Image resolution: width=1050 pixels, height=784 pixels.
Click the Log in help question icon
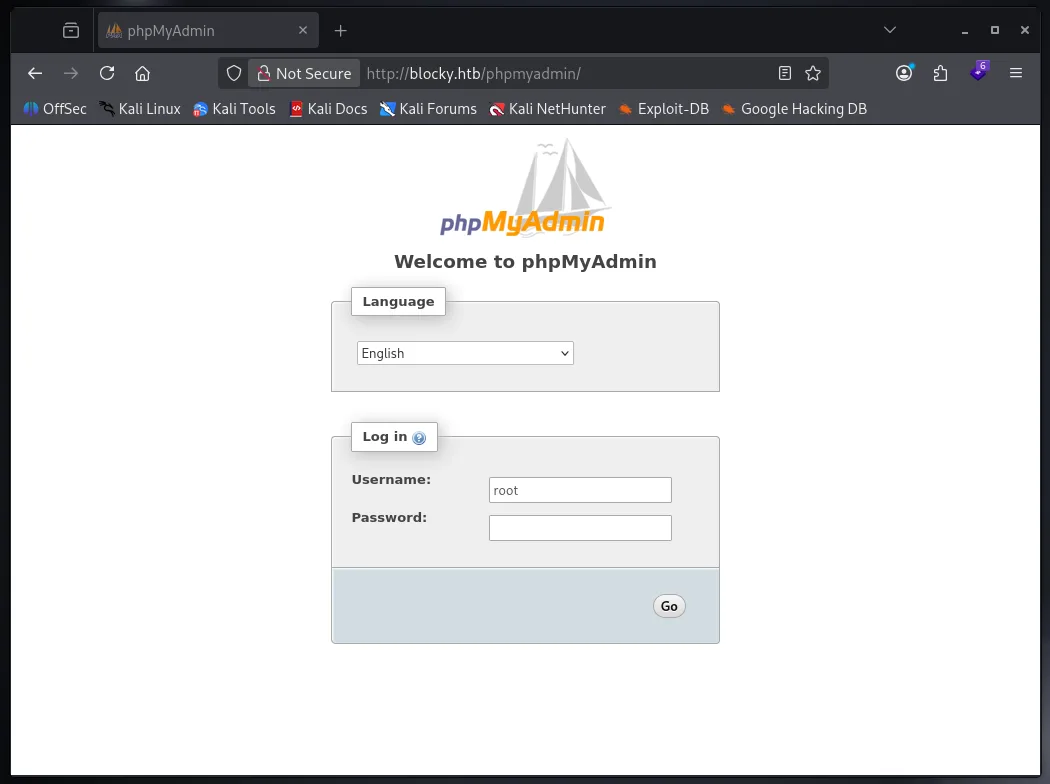pyautogui.click(x=419, y=438)
